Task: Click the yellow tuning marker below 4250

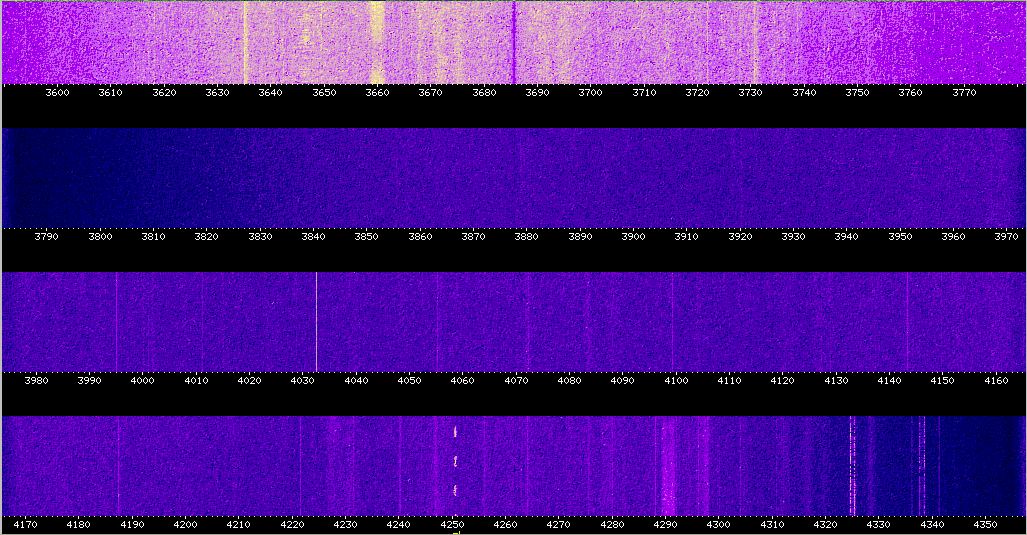Action: coord(457,533)
